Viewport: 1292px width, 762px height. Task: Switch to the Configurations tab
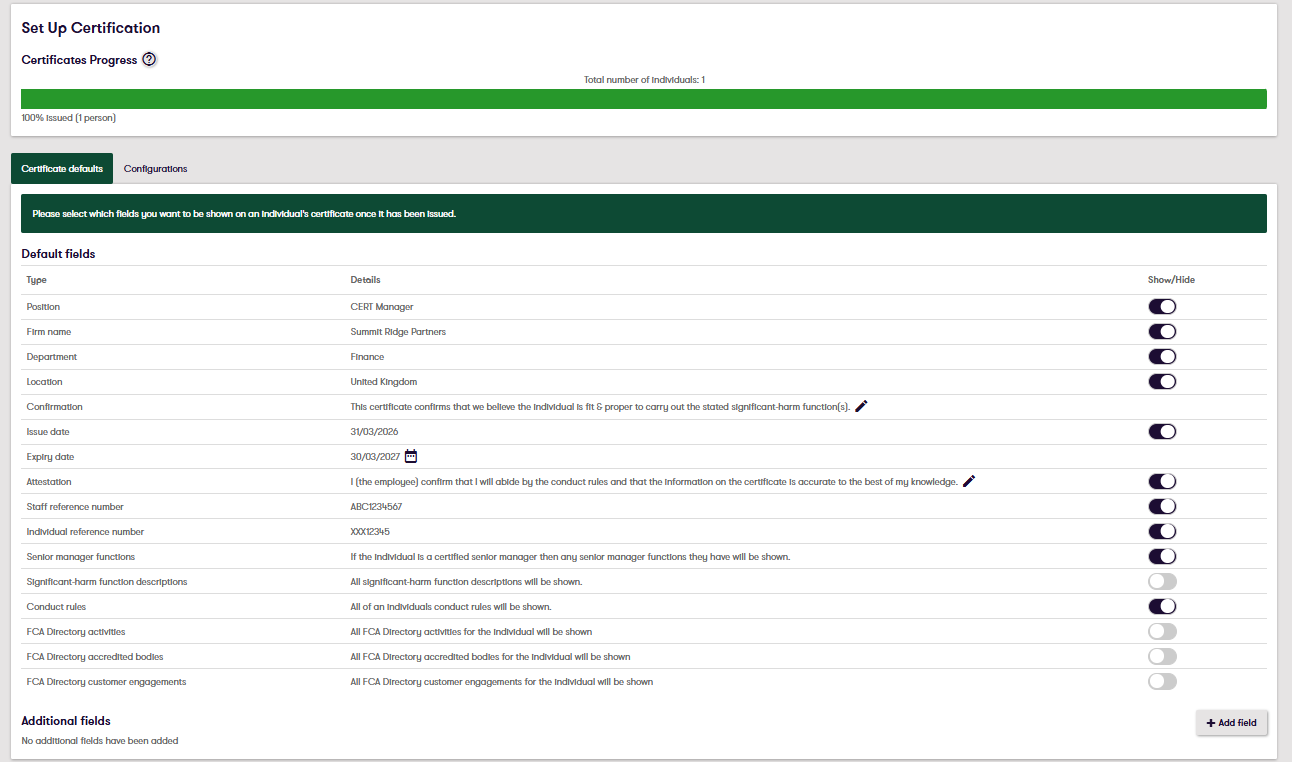[155, 168]
